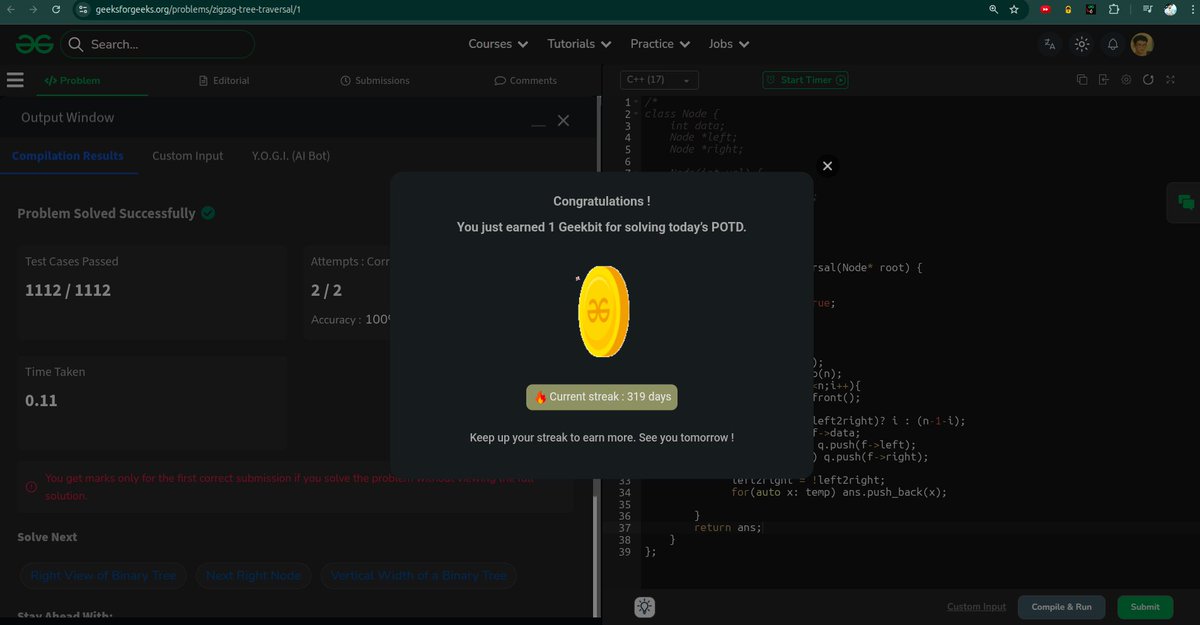Open the media control icon in browser toolbar
1200x625 pixels.
(x=1147, y=9)
